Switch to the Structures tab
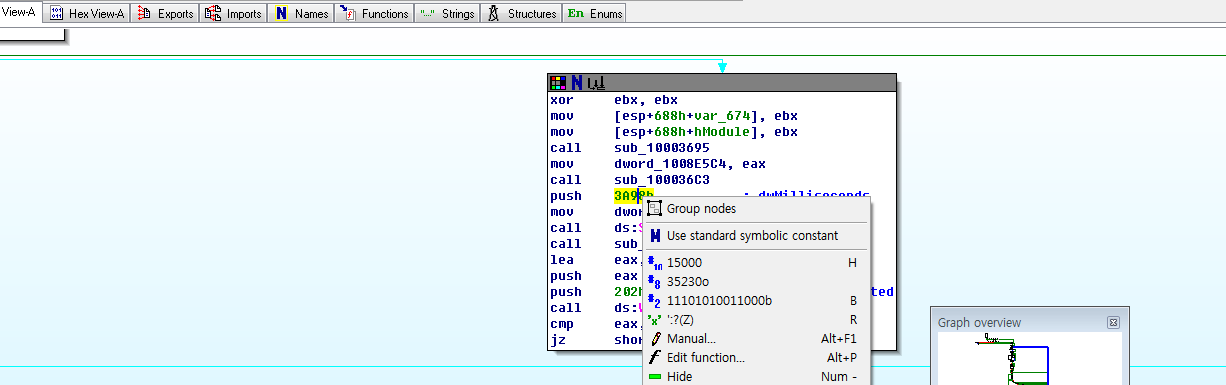The height and width of the screenshot is (385, 1226). tap(521, 14)
